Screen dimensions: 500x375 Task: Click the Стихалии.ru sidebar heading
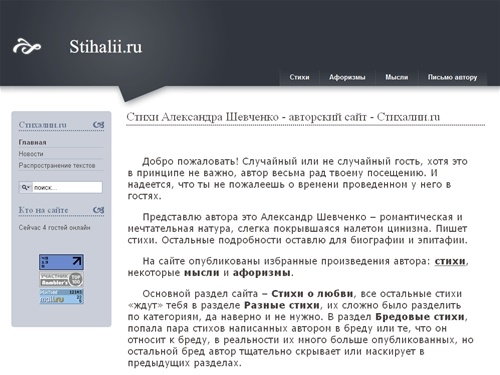point(43,125)
